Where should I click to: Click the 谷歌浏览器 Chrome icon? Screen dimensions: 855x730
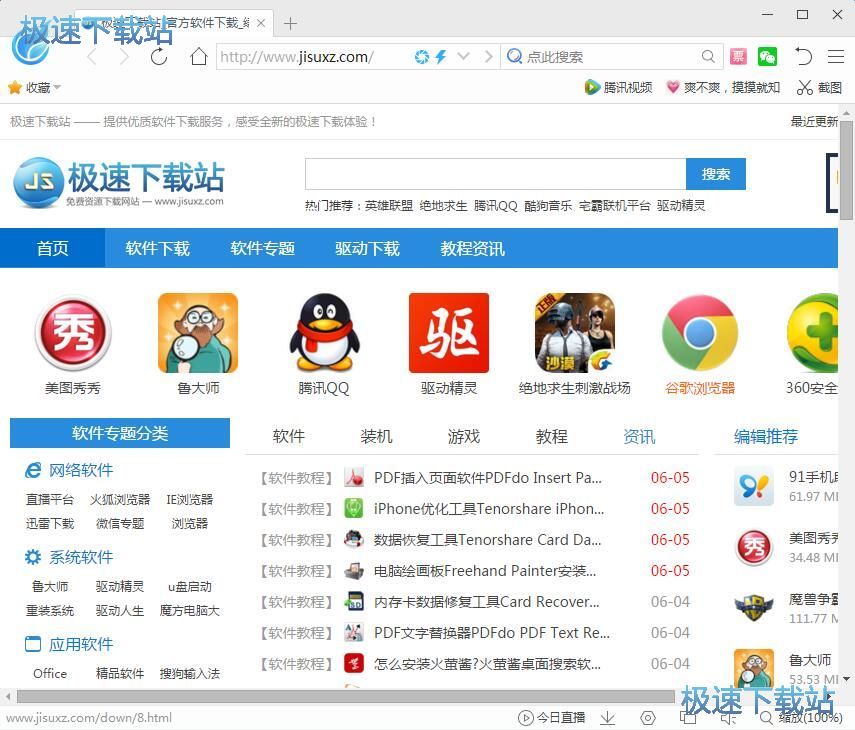[700, 333]
